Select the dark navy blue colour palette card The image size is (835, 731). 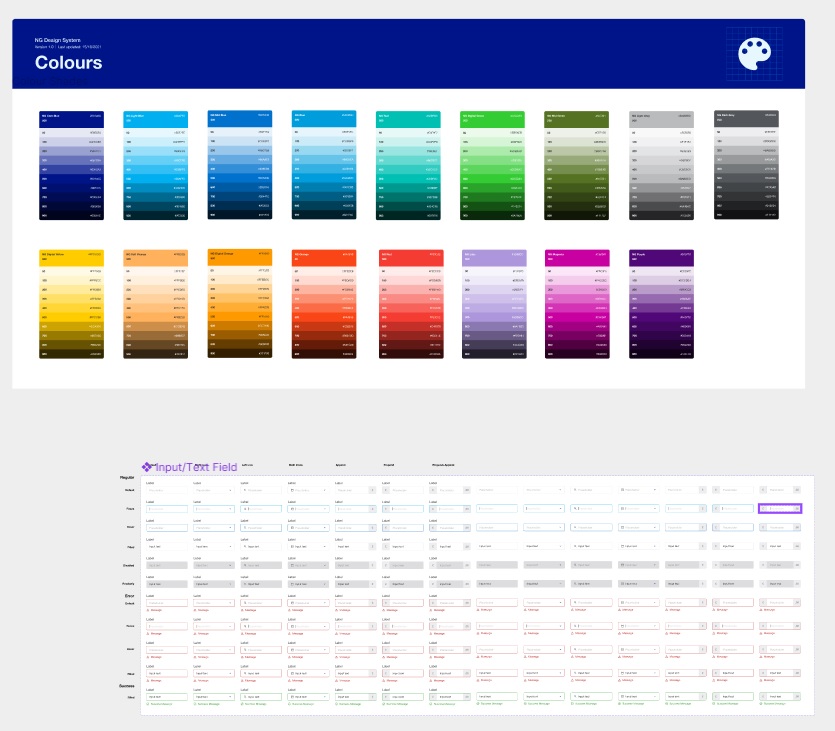[72, 165]
